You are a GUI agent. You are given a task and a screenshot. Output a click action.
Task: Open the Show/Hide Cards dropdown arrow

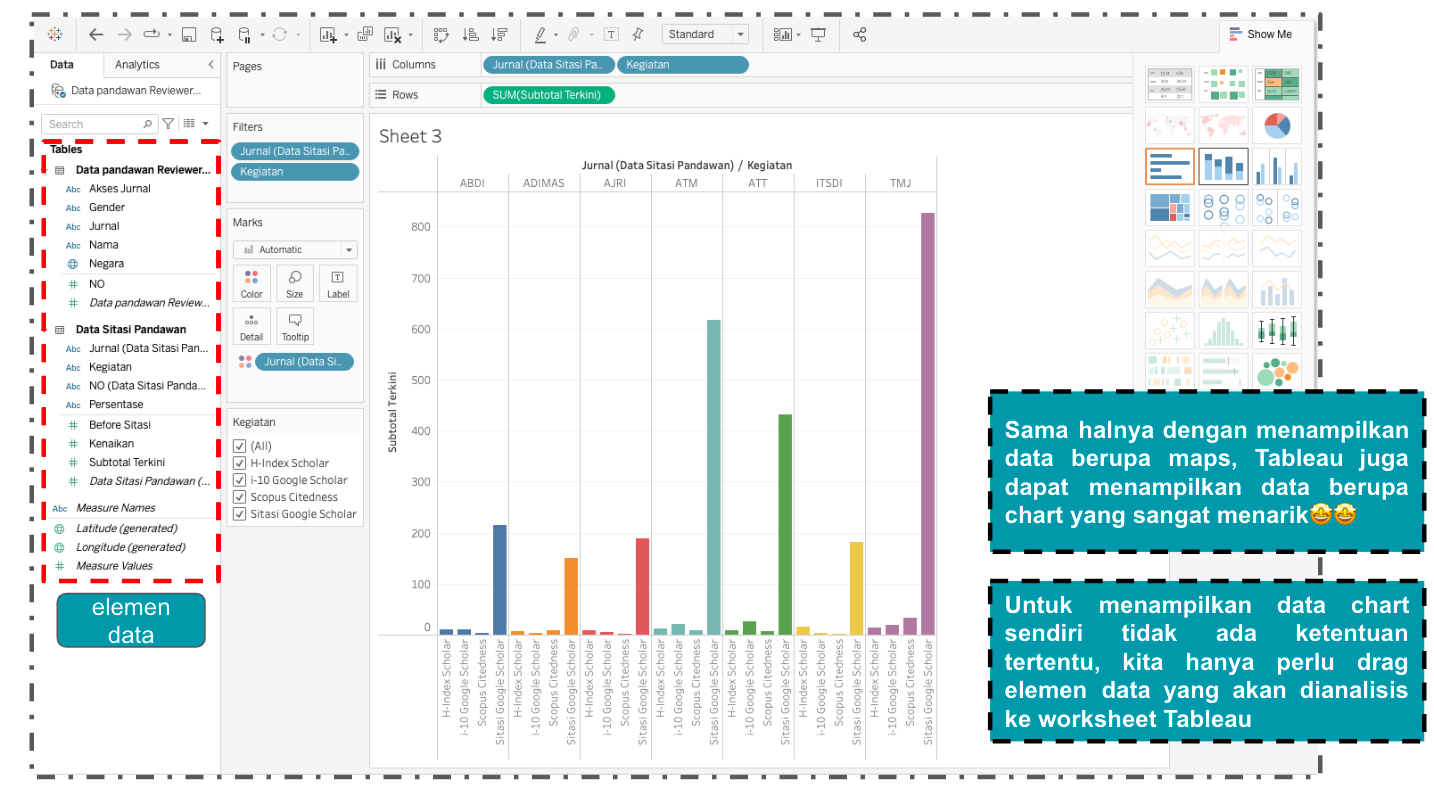[x=799, y=35]
